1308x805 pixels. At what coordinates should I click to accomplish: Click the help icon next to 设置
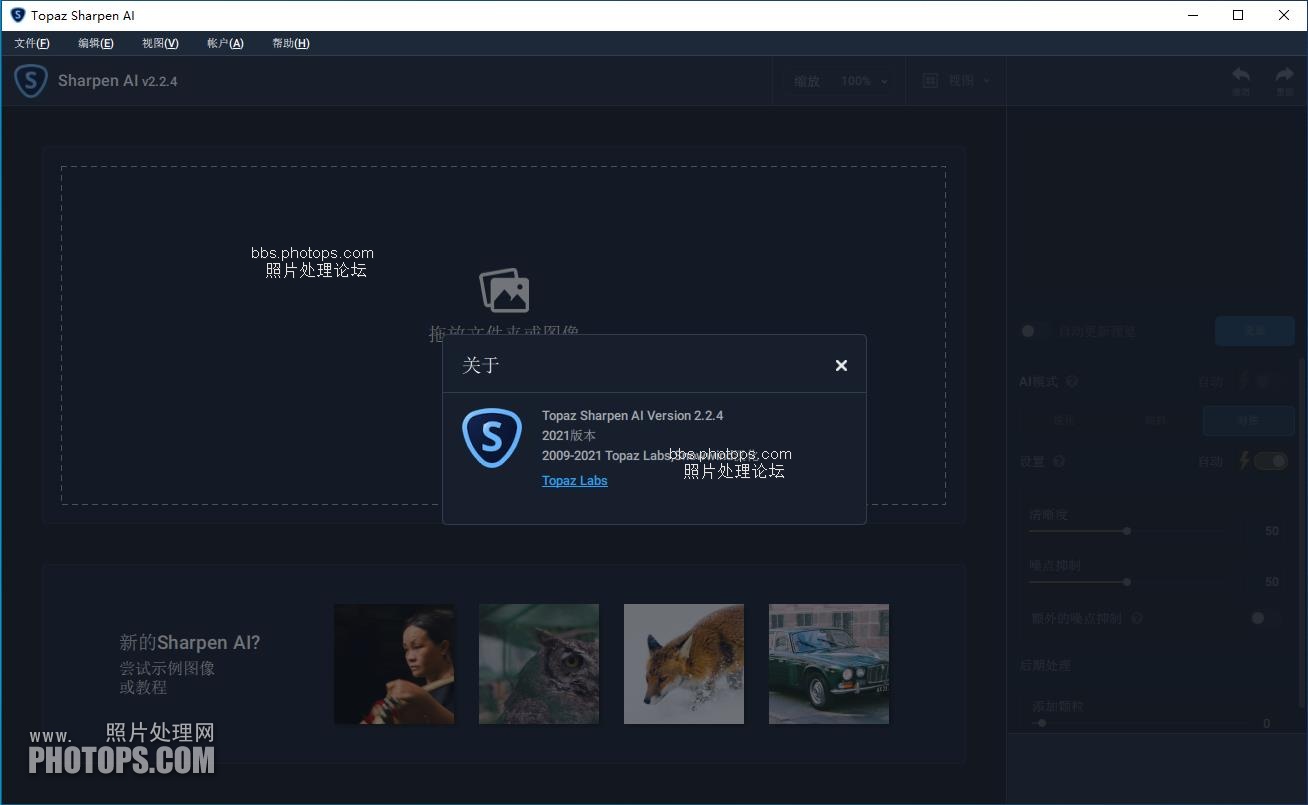click(x=1059, y=462)
